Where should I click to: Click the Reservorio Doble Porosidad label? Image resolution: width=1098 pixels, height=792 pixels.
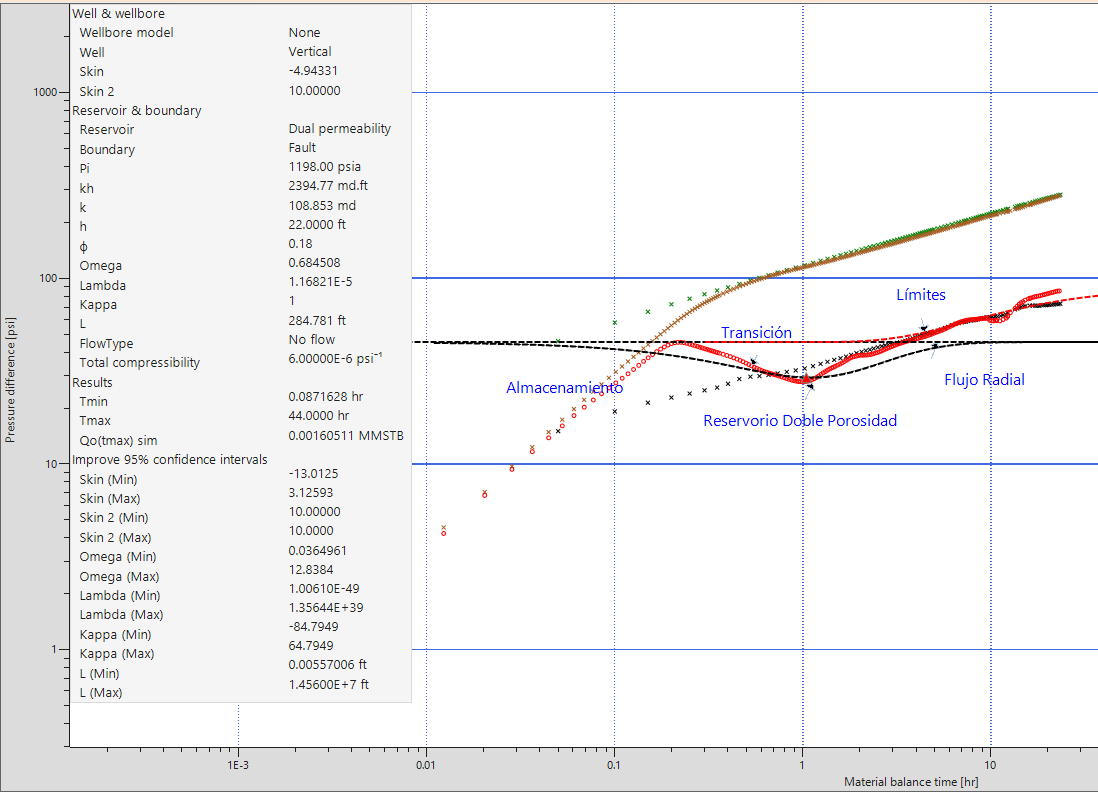point(800,421)
